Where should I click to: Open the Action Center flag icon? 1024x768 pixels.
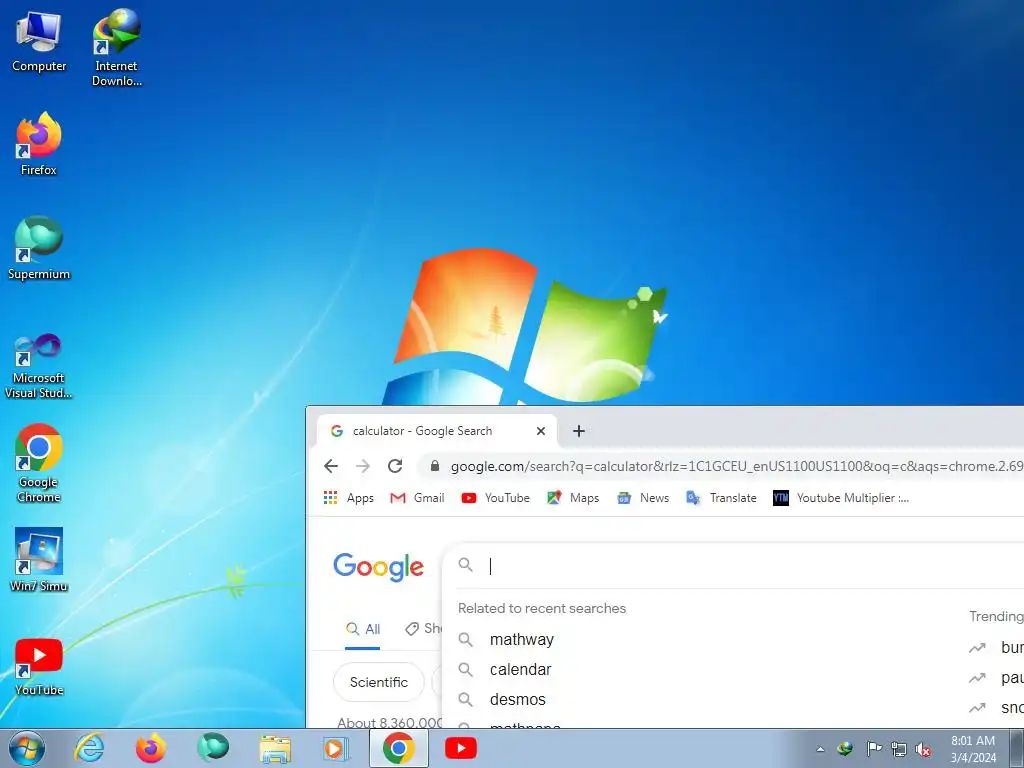coord(874,749)
